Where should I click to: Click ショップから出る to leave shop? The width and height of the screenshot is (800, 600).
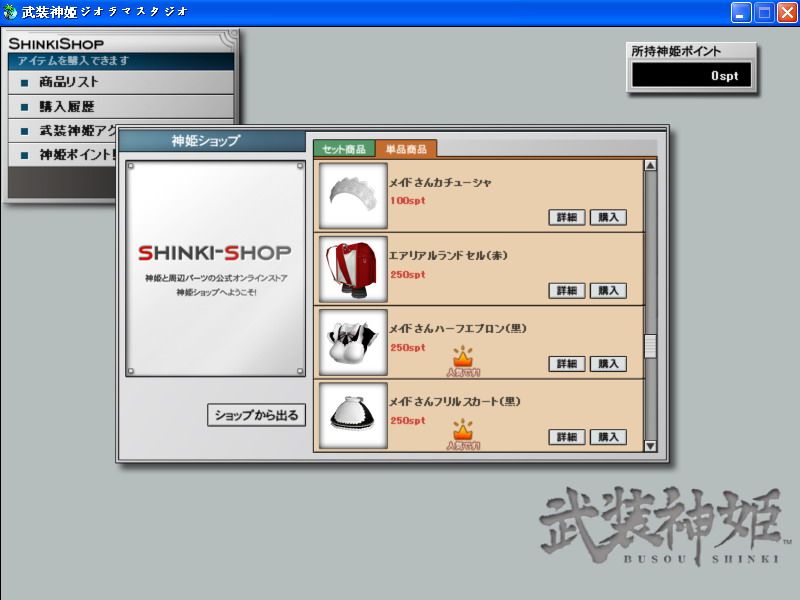[x=257, y=415]
